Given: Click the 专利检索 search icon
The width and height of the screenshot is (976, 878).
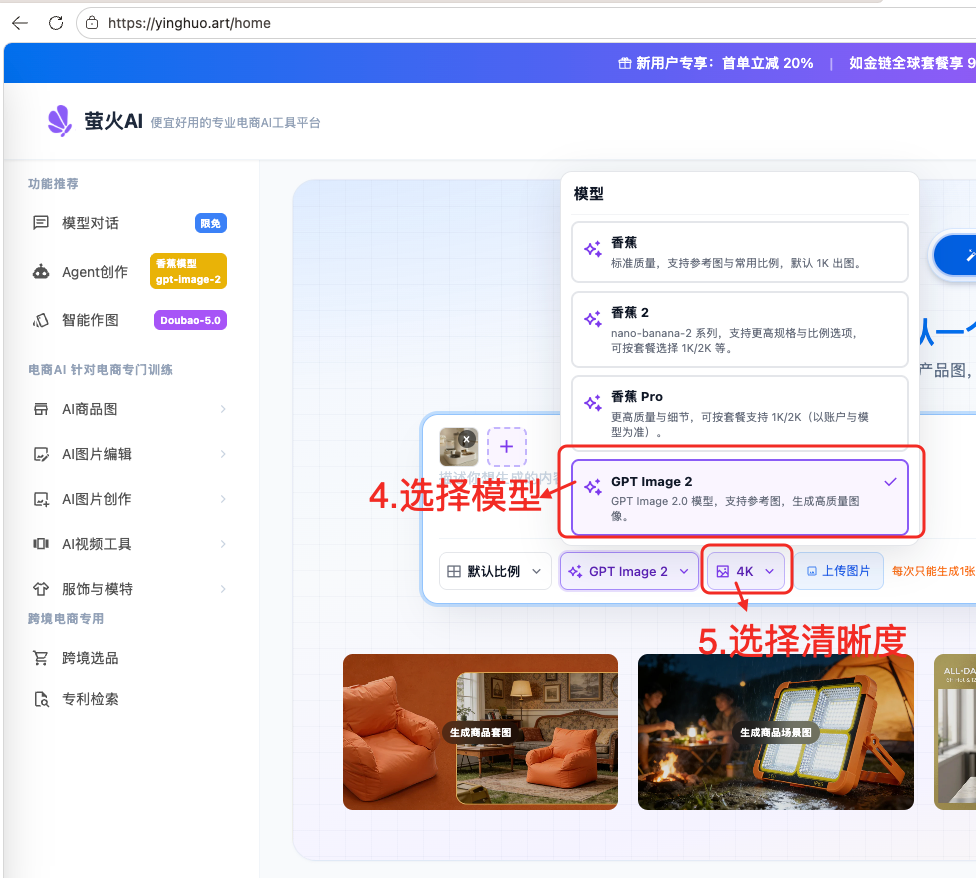Looking at the screenshot, I should point(41,699).
